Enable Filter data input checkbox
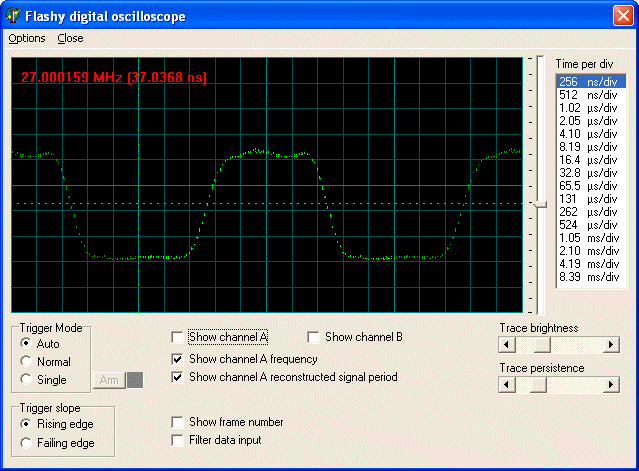This screenshot has width=639, height=471. coord(177,440)
